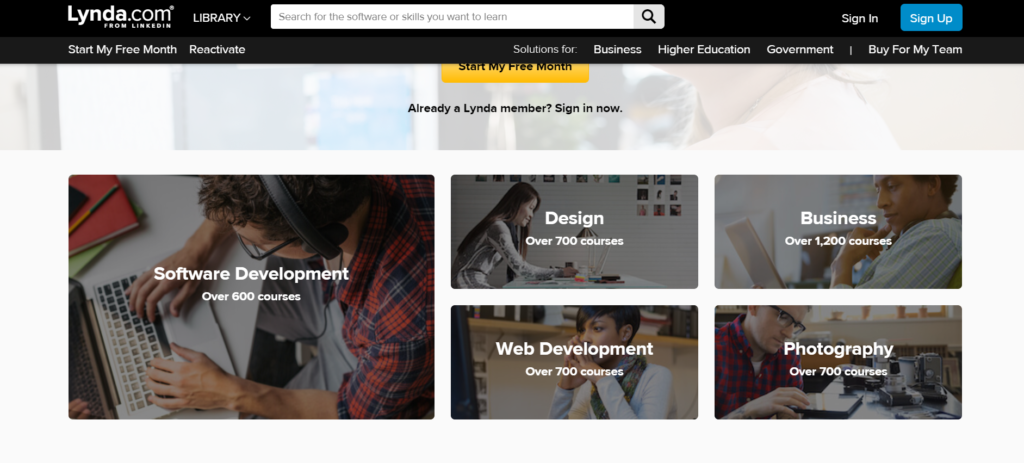This screenshot has height=463, width=1024.
Task: Expand the LIBRARY dropdown menu
Action: tap(221, 18)
